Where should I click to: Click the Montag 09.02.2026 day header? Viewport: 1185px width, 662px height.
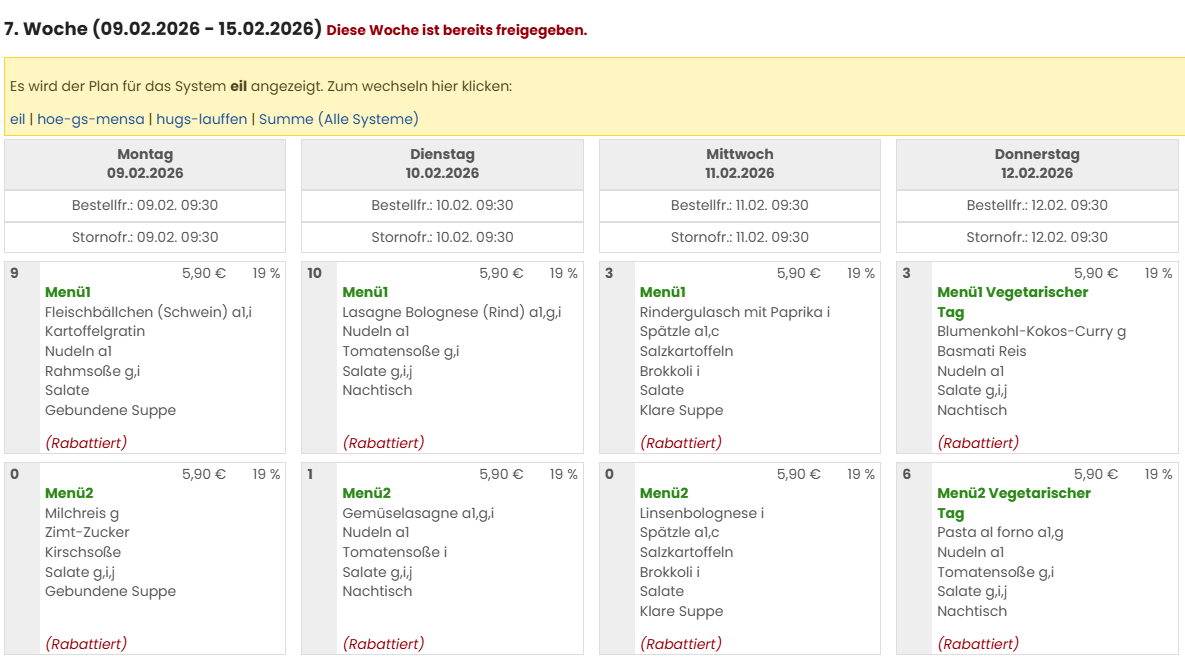(145, 164)
